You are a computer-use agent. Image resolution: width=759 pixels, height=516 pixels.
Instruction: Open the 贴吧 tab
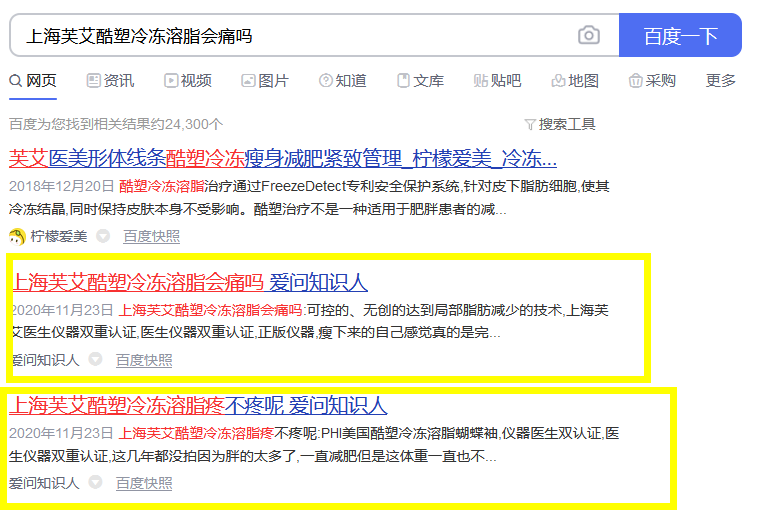(498, 80)
